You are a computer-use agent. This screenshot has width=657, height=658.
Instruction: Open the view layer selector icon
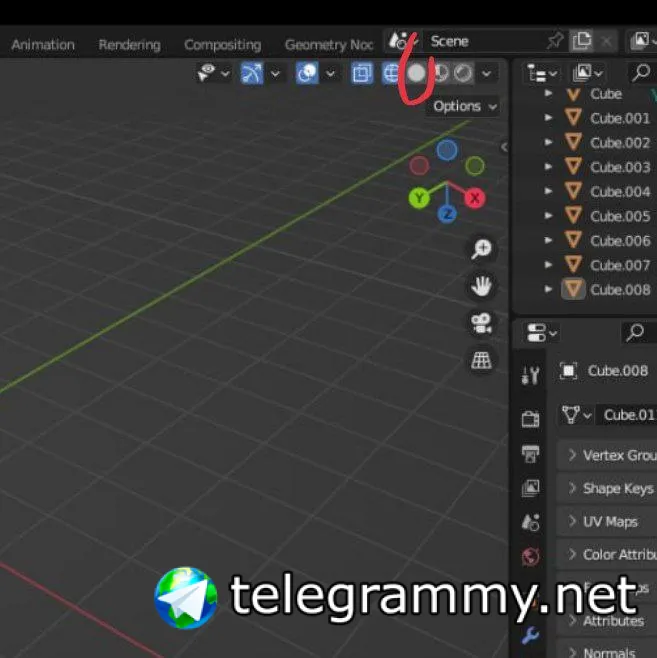click(642, 41)
